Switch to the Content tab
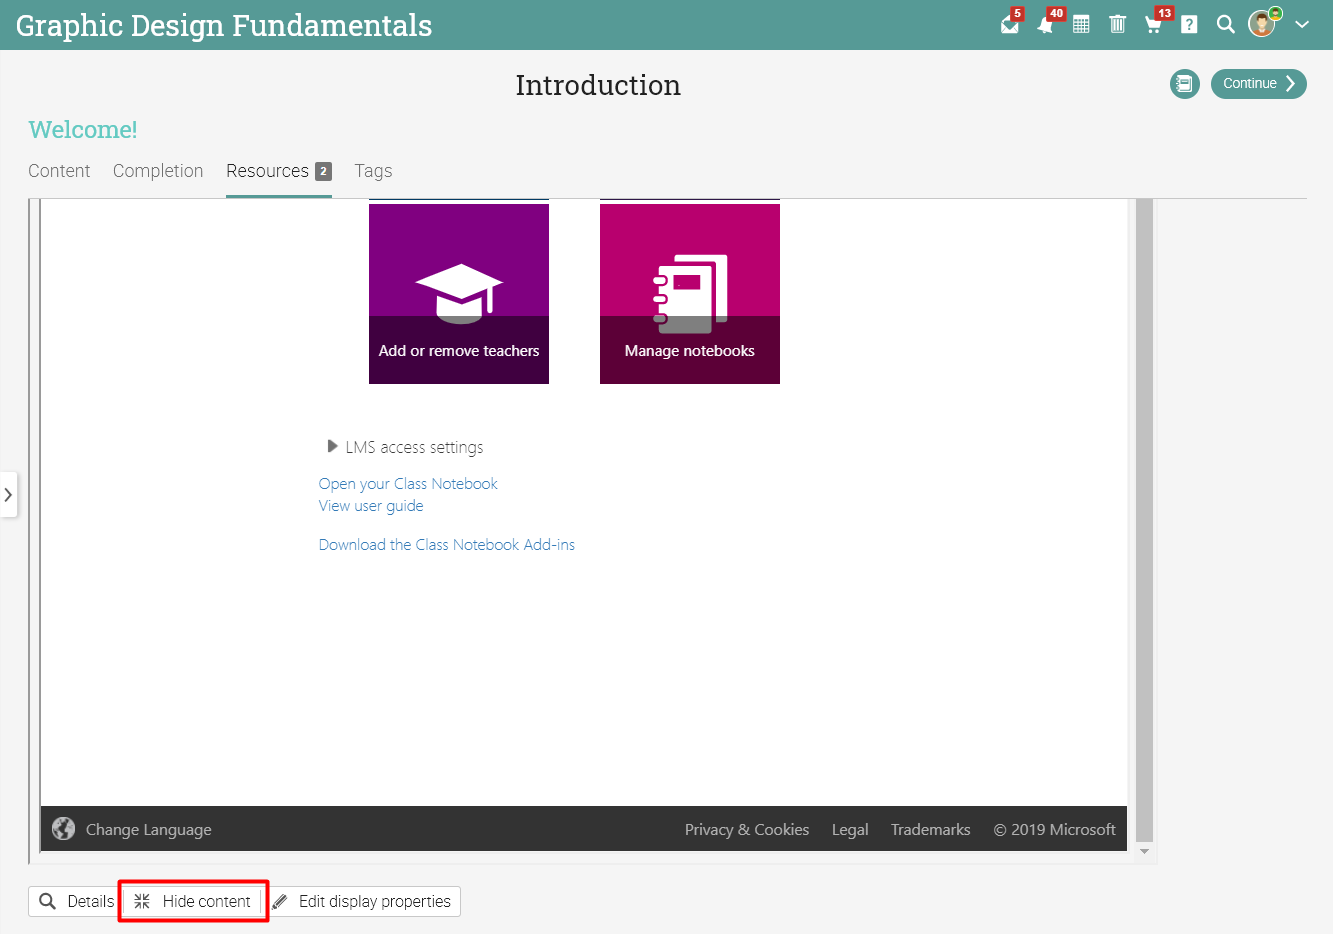The width and height of the screenshot is (1333, 934). tap(59, 171)
